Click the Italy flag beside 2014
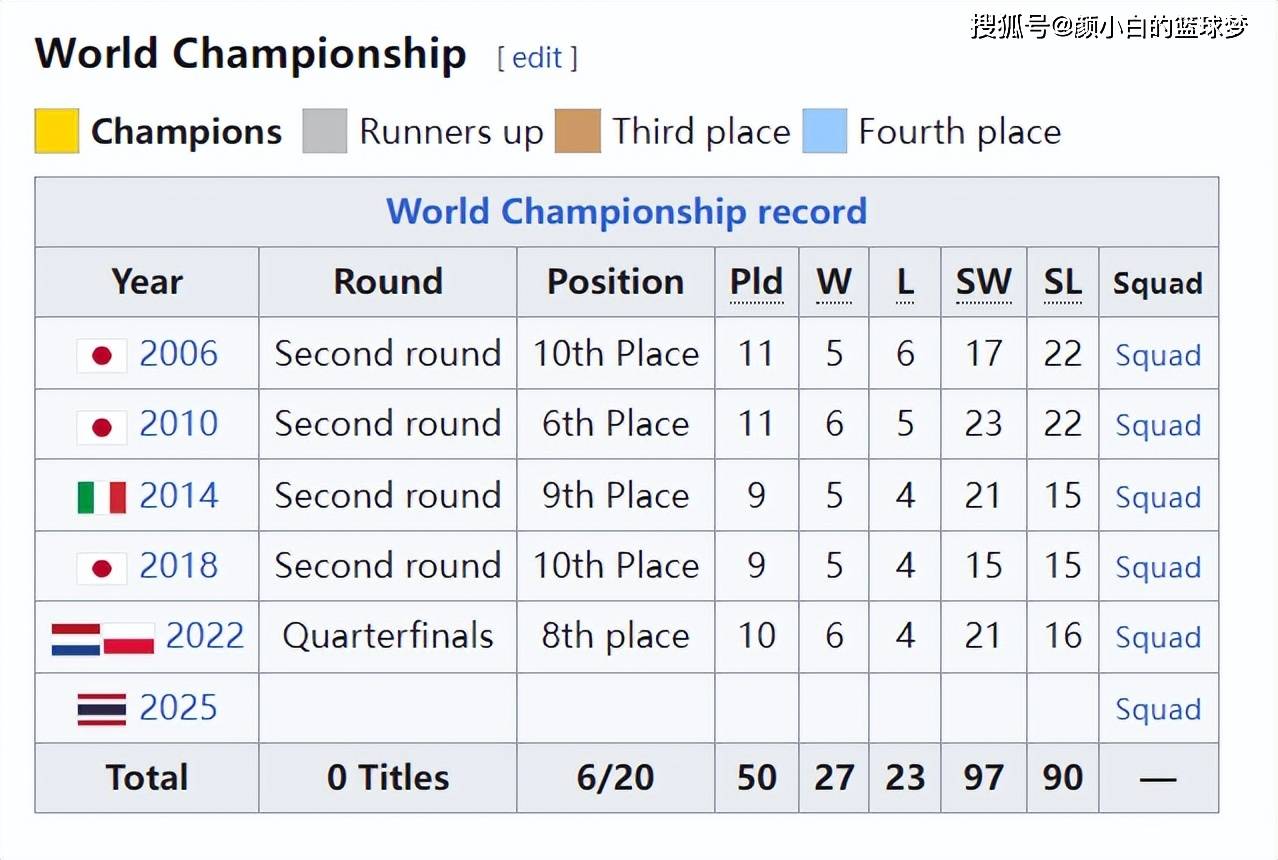 (102, 497)
